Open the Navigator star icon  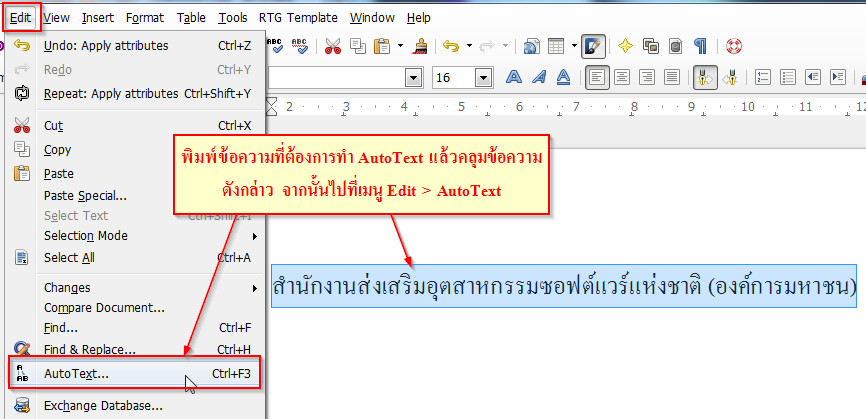point(625,46)
